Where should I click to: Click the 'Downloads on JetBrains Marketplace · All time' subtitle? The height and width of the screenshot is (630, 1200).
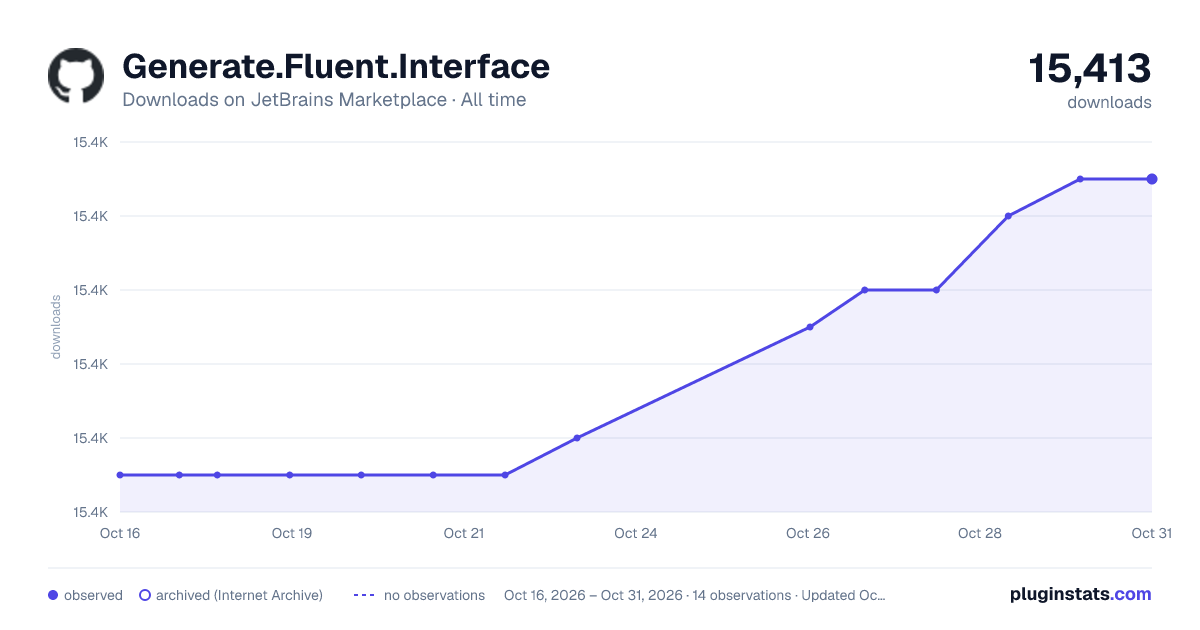(324, 100)
